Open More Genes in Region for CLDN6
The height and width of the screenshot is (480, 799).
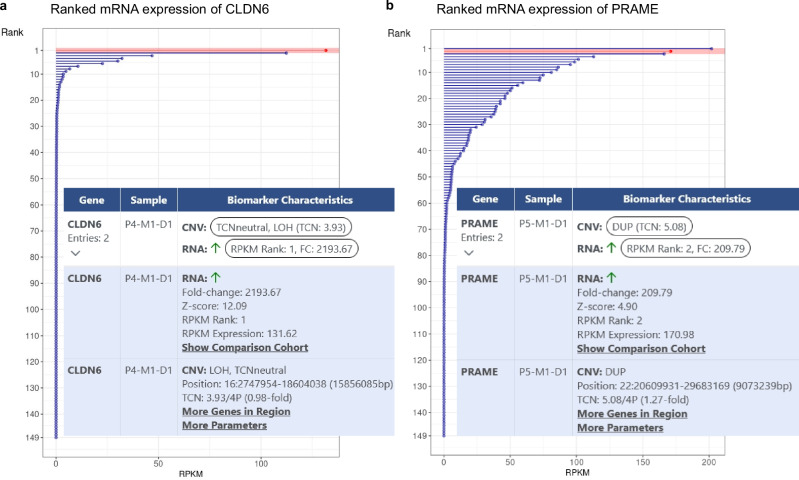[236, 412]
